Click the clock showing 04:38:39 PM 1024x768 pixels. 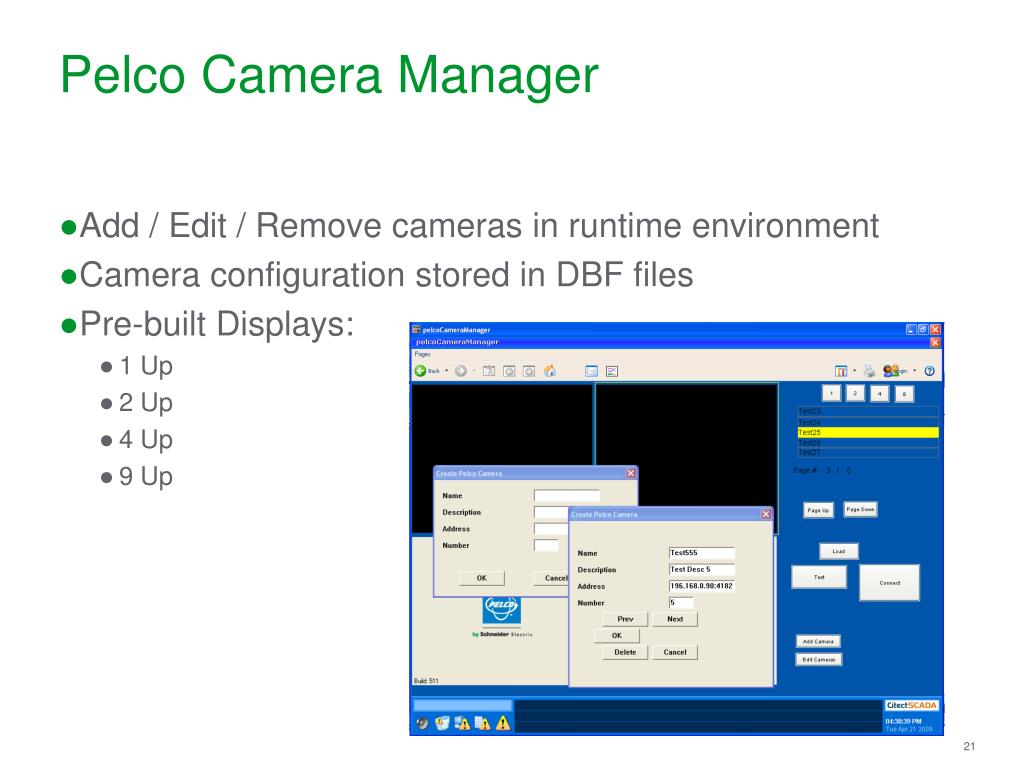[x=903, y=721]
